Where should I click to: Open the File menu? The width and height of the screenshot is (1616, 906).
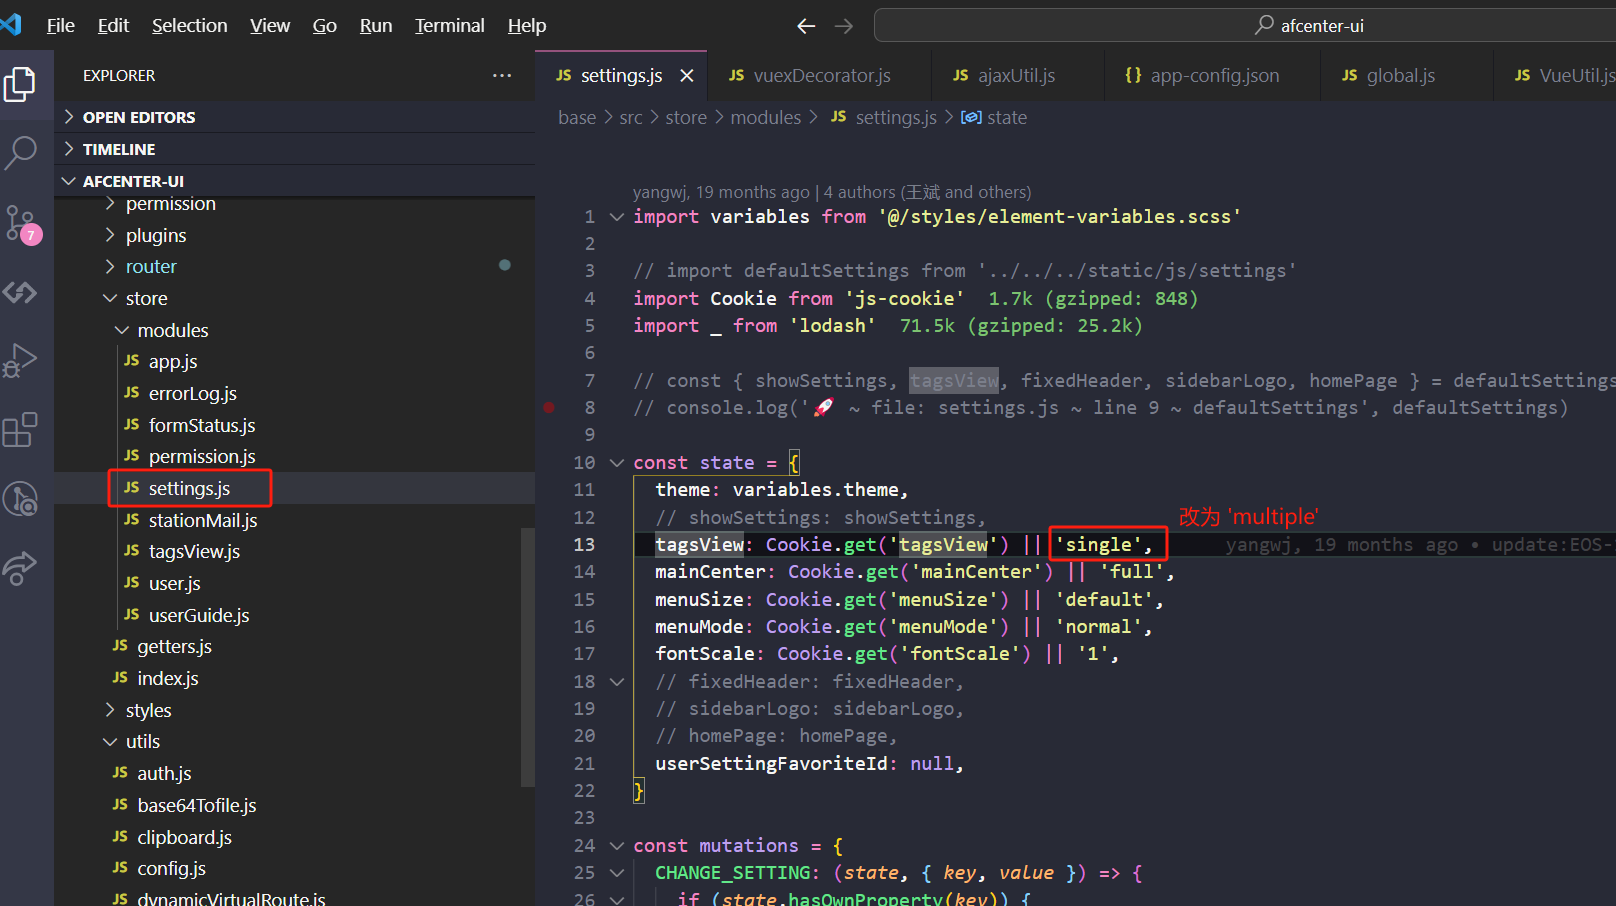tap(61, 26)
